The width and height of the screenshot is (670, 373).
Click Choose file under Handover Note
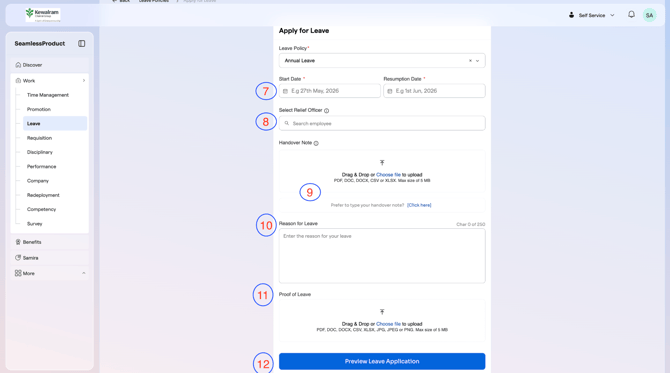tap(388, 175)
